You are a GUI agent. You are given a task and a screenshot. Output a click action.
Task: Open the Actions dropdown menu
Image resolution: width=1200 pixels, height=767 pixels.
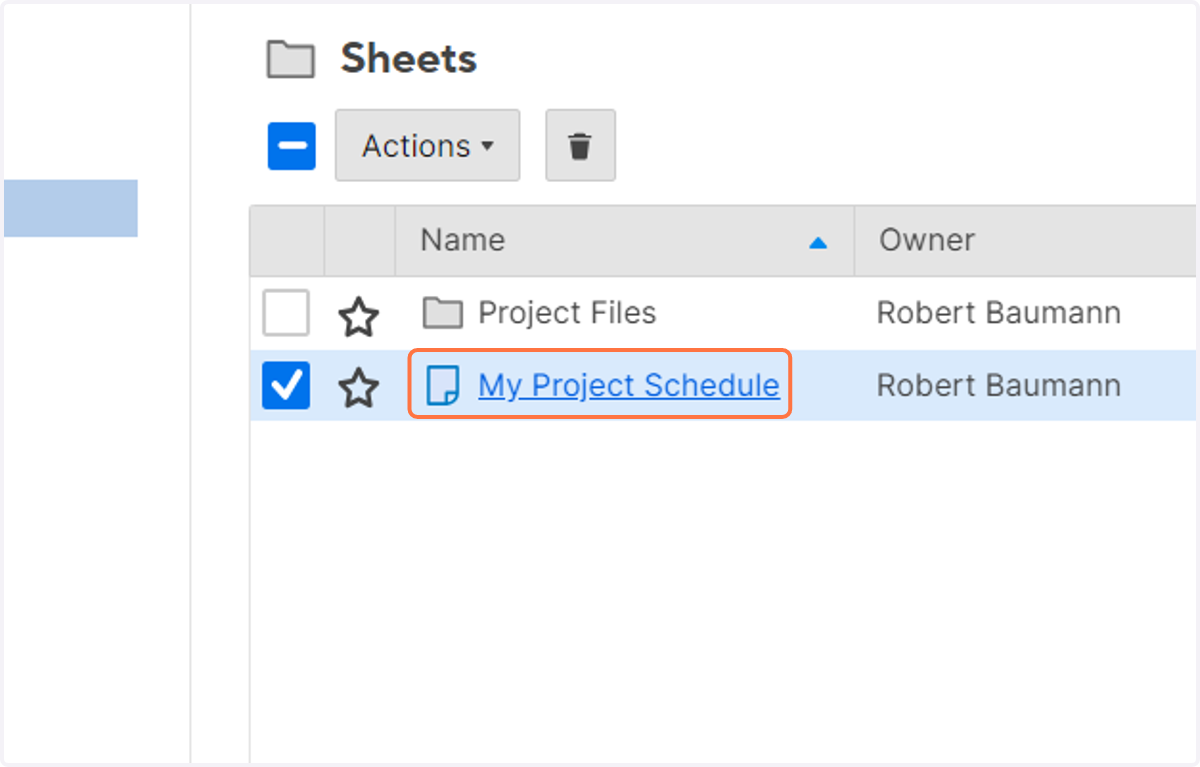tap(427, 146)
